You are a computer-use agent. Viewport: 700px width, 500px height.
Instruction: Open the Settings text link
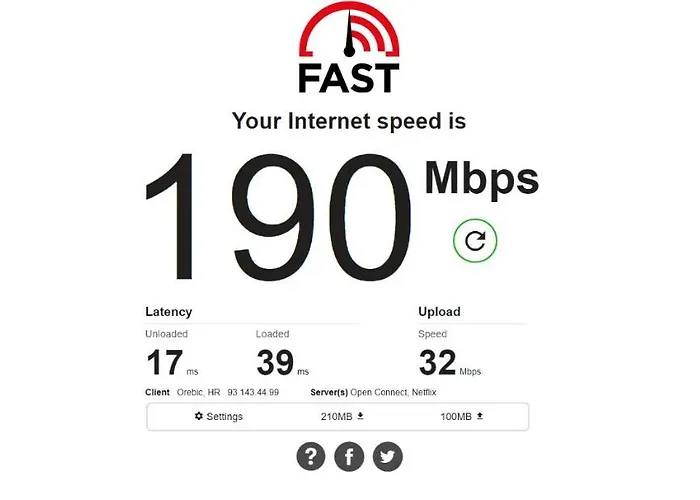click(x=225, y=417)
